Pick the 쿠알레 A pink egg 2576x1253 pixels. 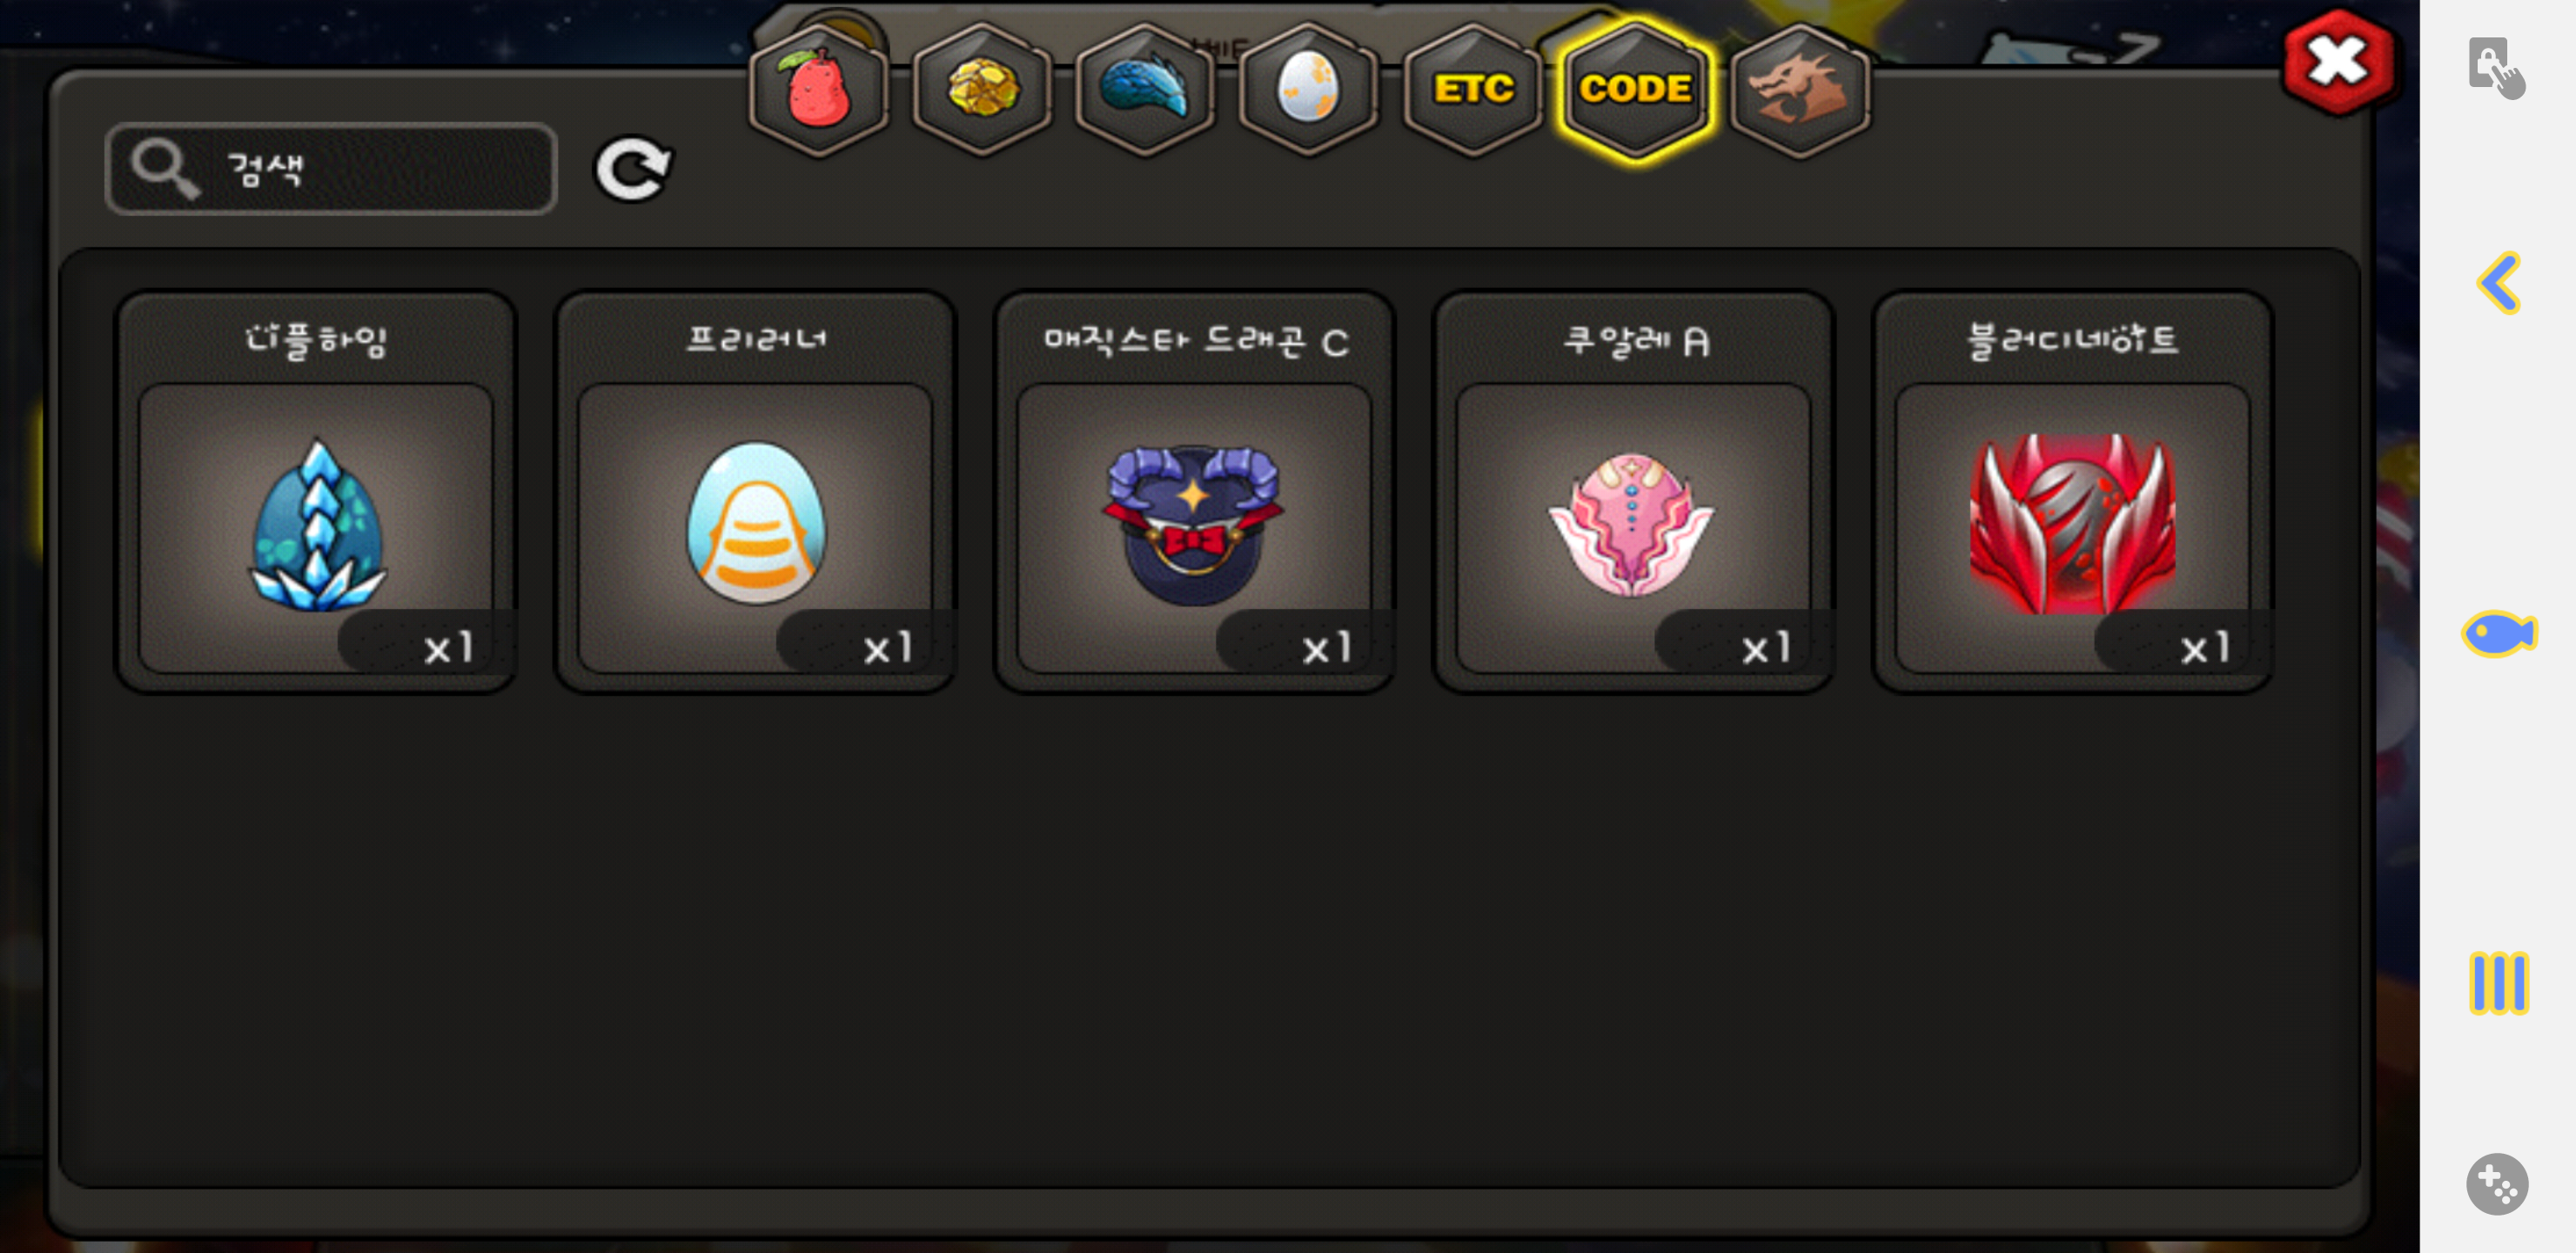[1633, 492]
